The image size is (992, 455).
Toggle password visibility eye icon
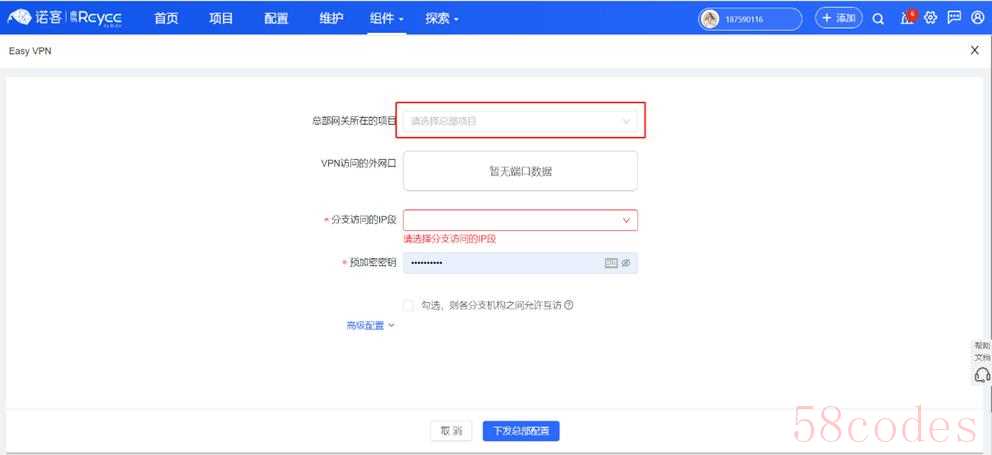pyautogui.click(x=626, y=263)
